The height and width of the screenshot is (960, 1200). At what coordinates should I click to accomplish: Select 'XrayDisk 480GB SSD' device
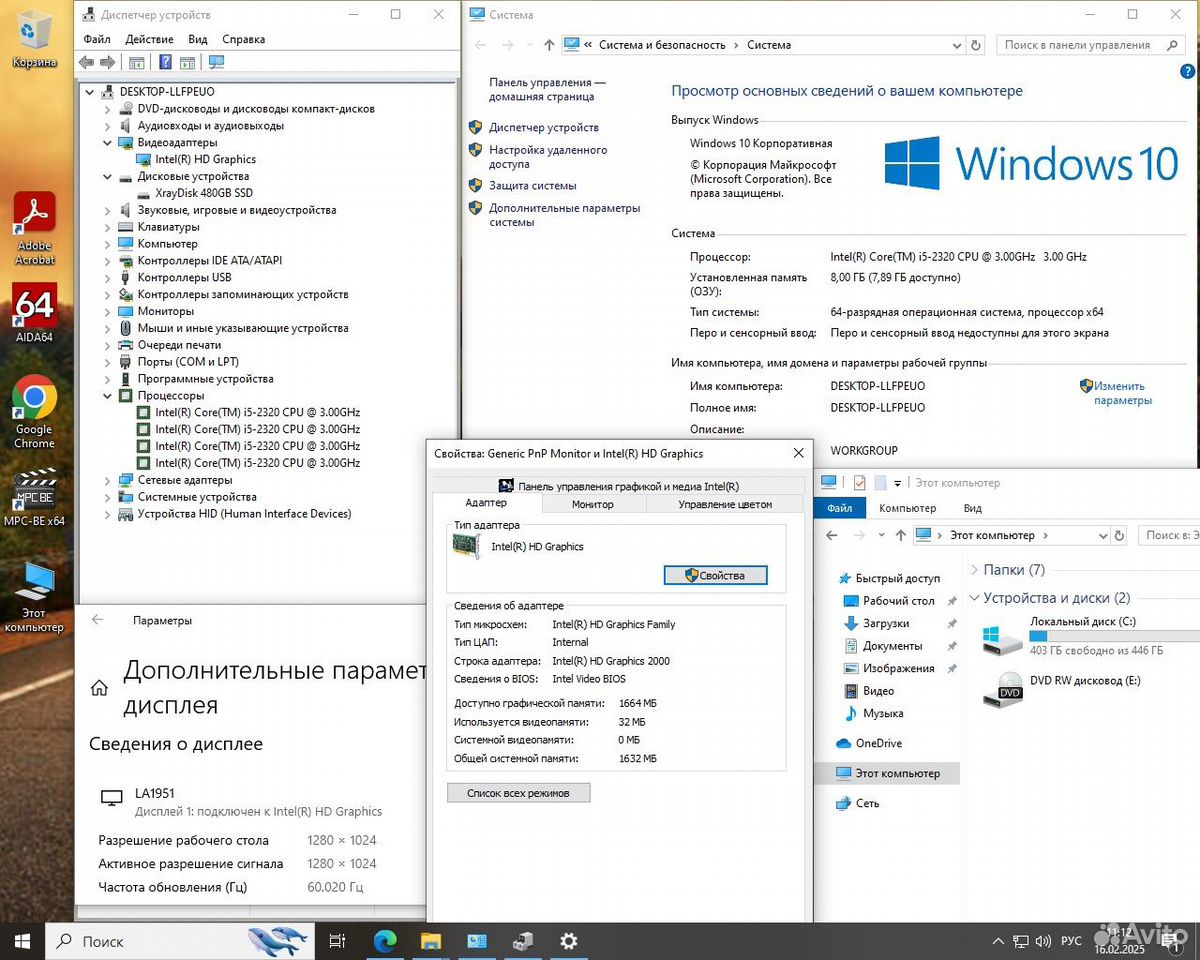point(204,193)
